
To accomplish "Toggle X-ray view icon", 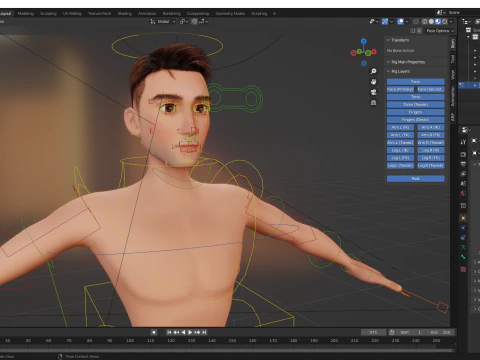I will (416, 22).
